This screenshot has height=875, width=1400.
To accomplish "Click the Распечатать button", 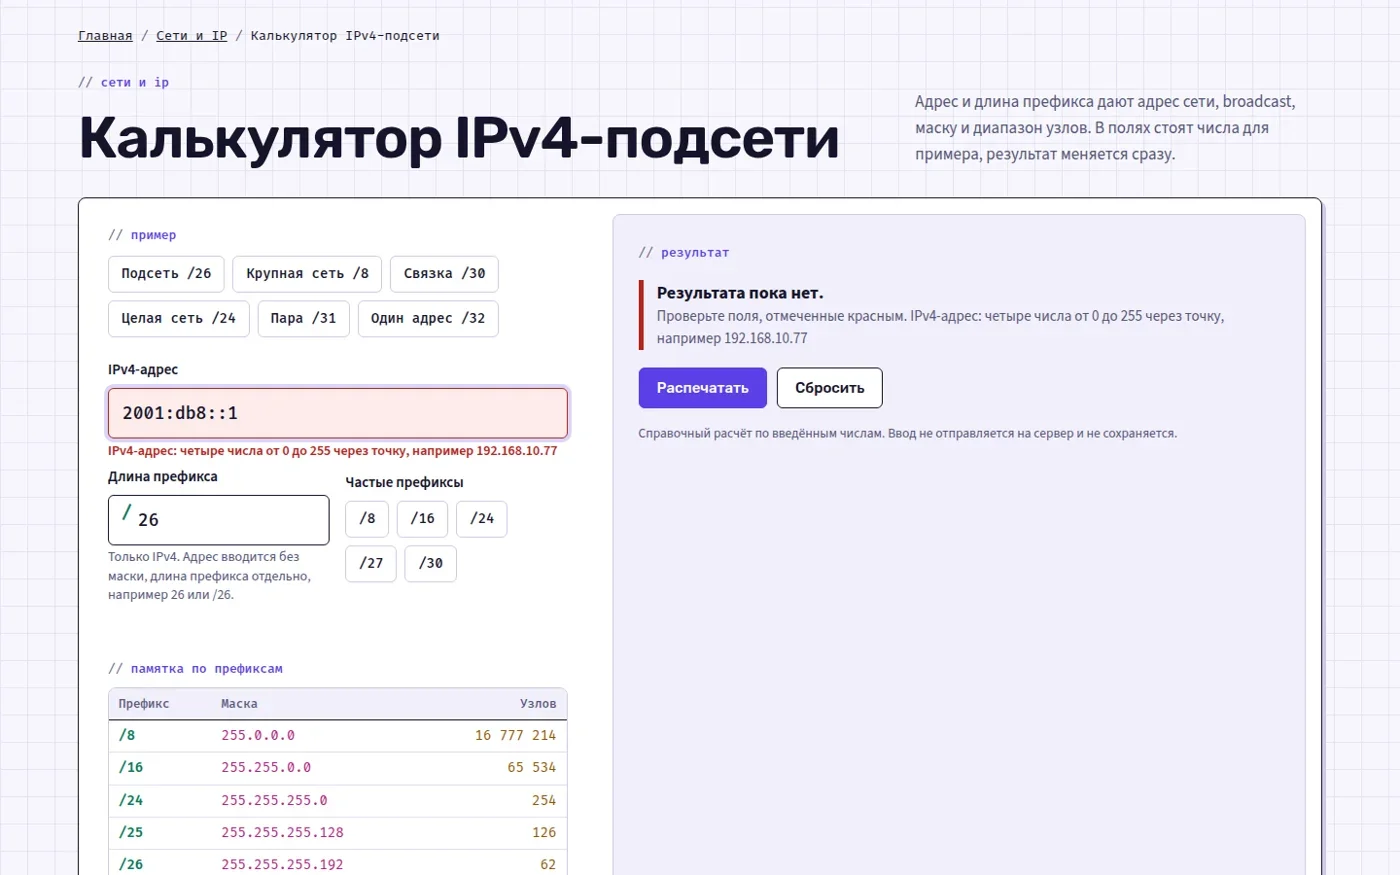I will pyautogui.click(x=703, y=388).
